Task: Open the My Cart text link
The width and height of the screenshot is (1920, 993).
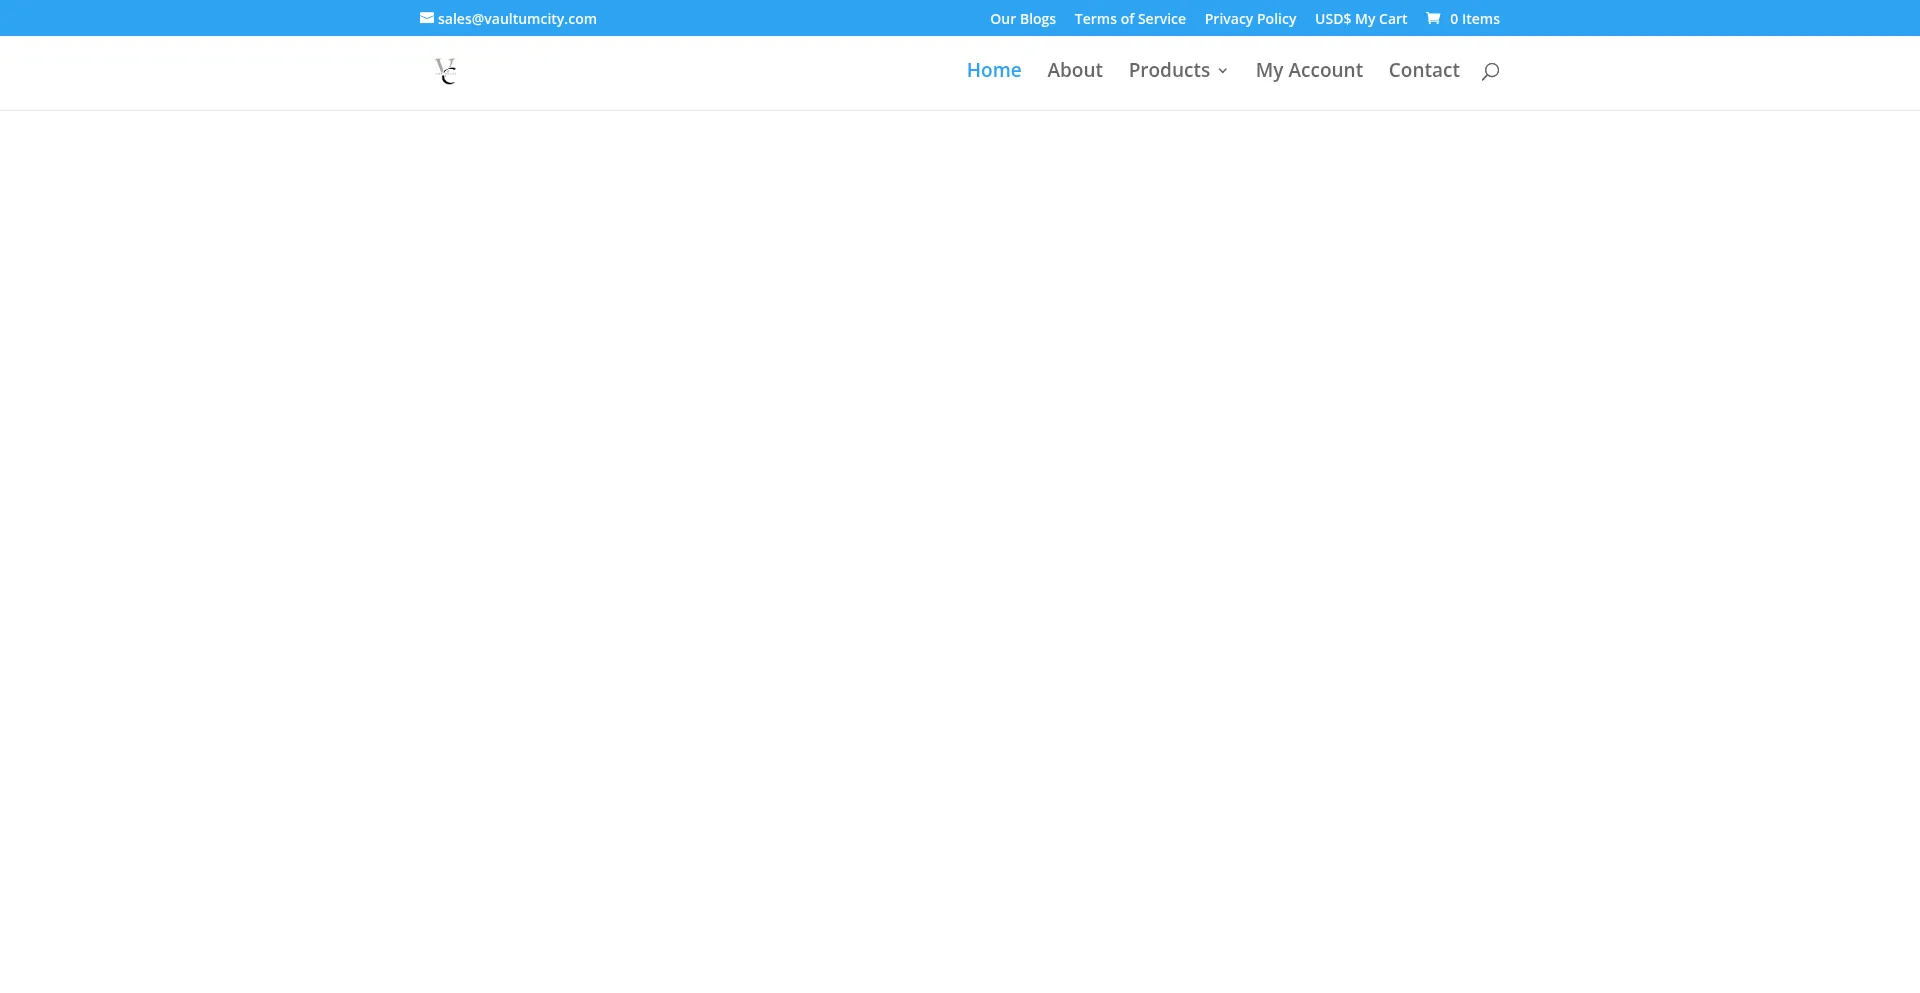Action: click(1381, 19)
